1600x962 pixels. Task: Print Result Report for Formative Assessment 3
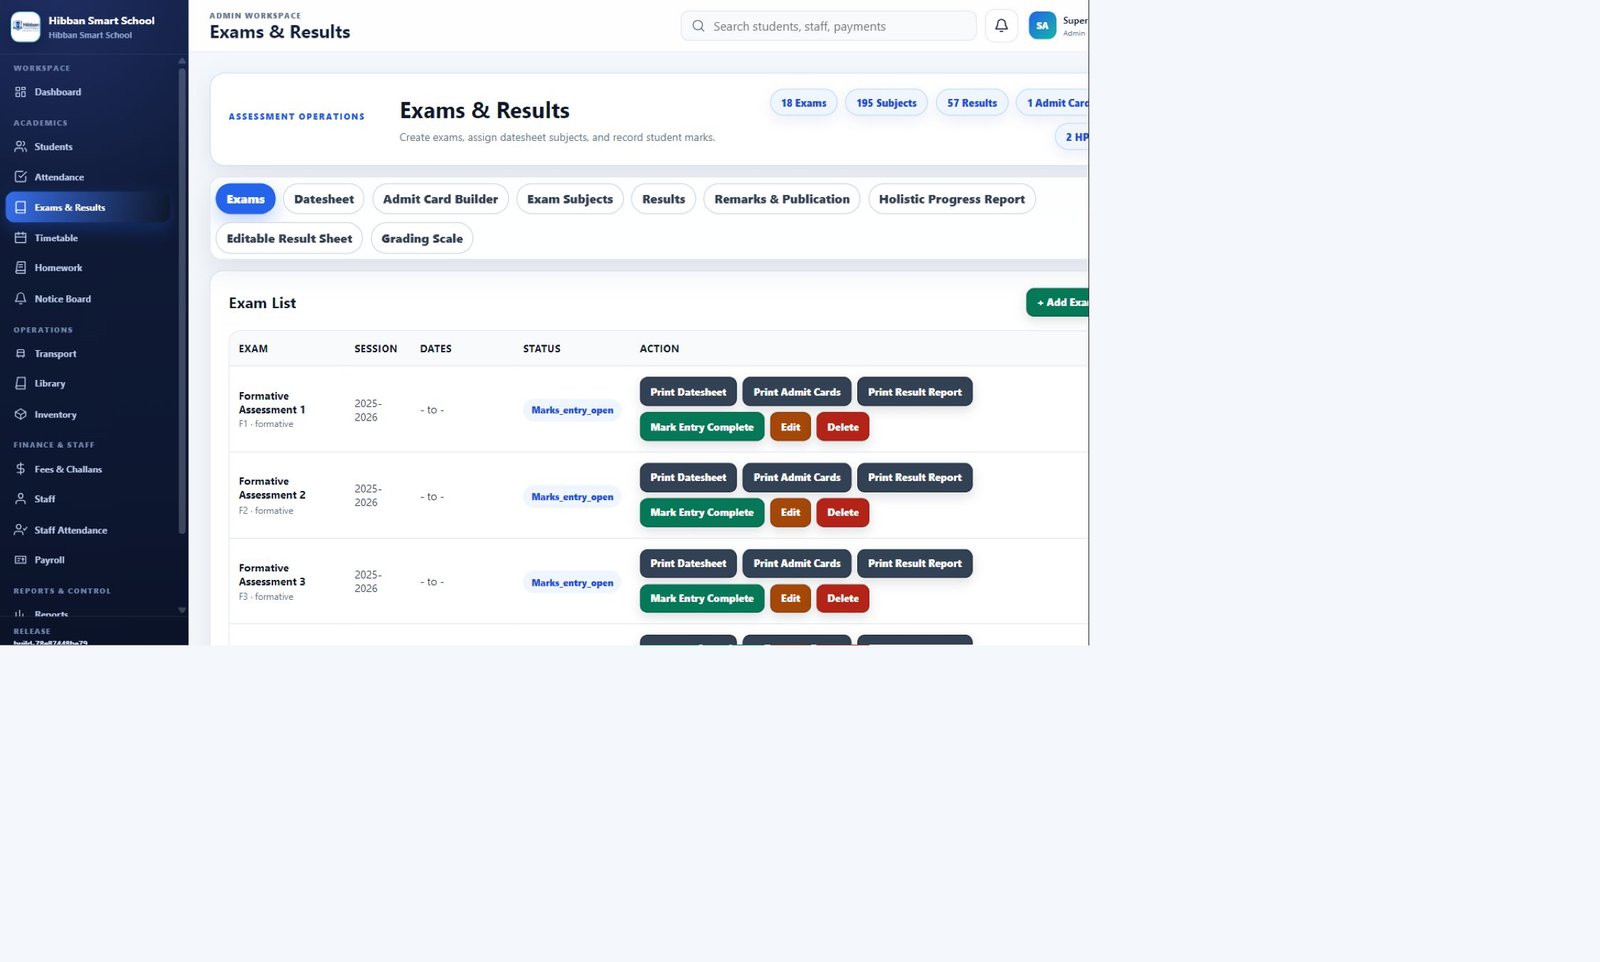point(915,564)
